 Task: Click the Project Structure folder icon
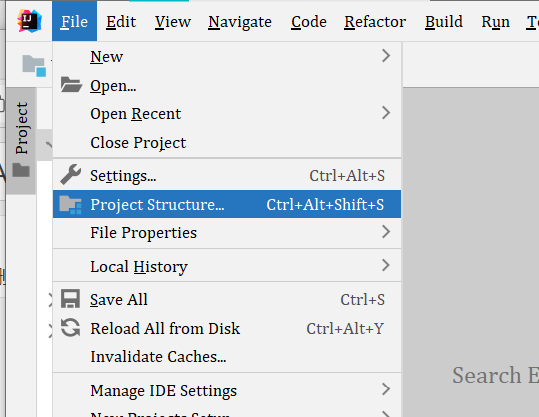coord(70,205)
